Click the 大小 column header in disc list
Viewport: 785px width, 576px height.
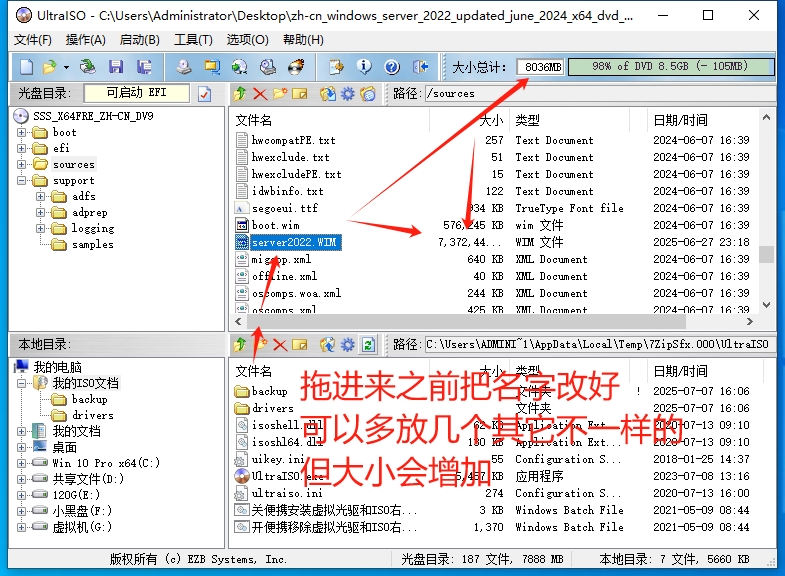(491, 120)
